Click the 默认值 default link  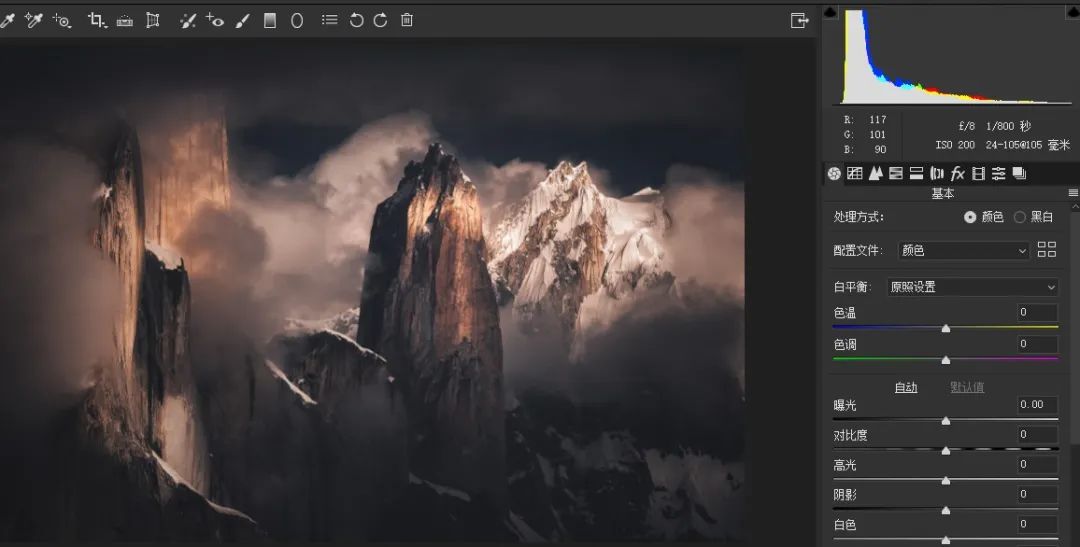point(967,387)
